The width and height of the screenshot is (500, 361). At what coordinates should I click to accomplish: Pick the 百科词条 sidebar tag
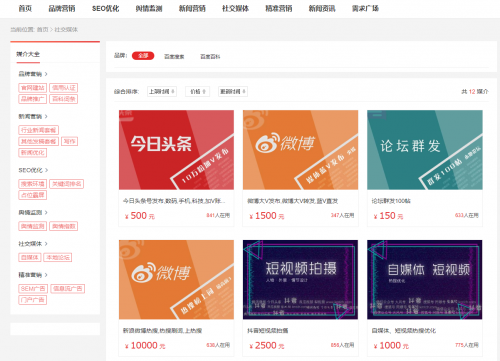coord(64,99)
